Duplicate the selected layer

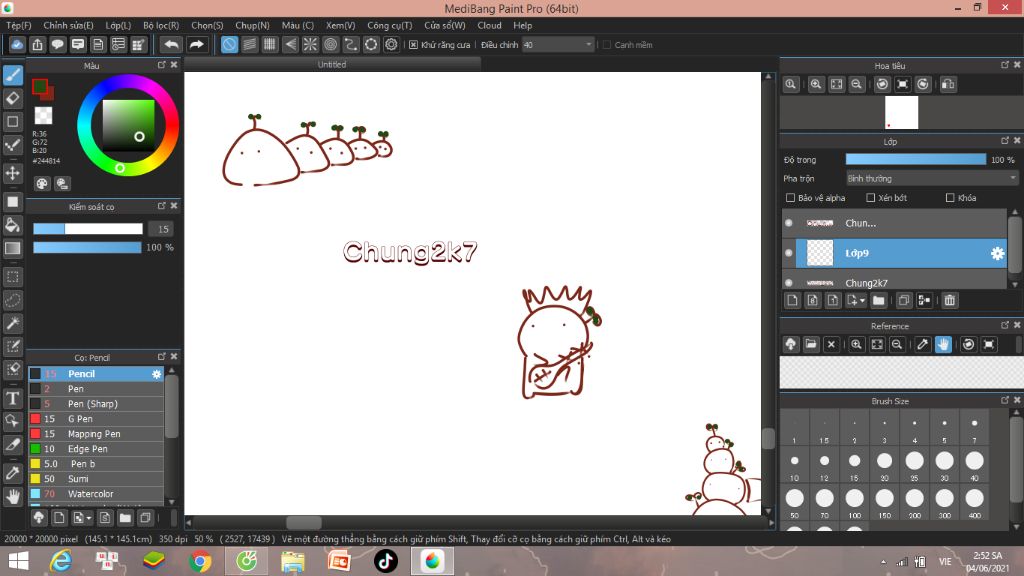pos(904,300)
